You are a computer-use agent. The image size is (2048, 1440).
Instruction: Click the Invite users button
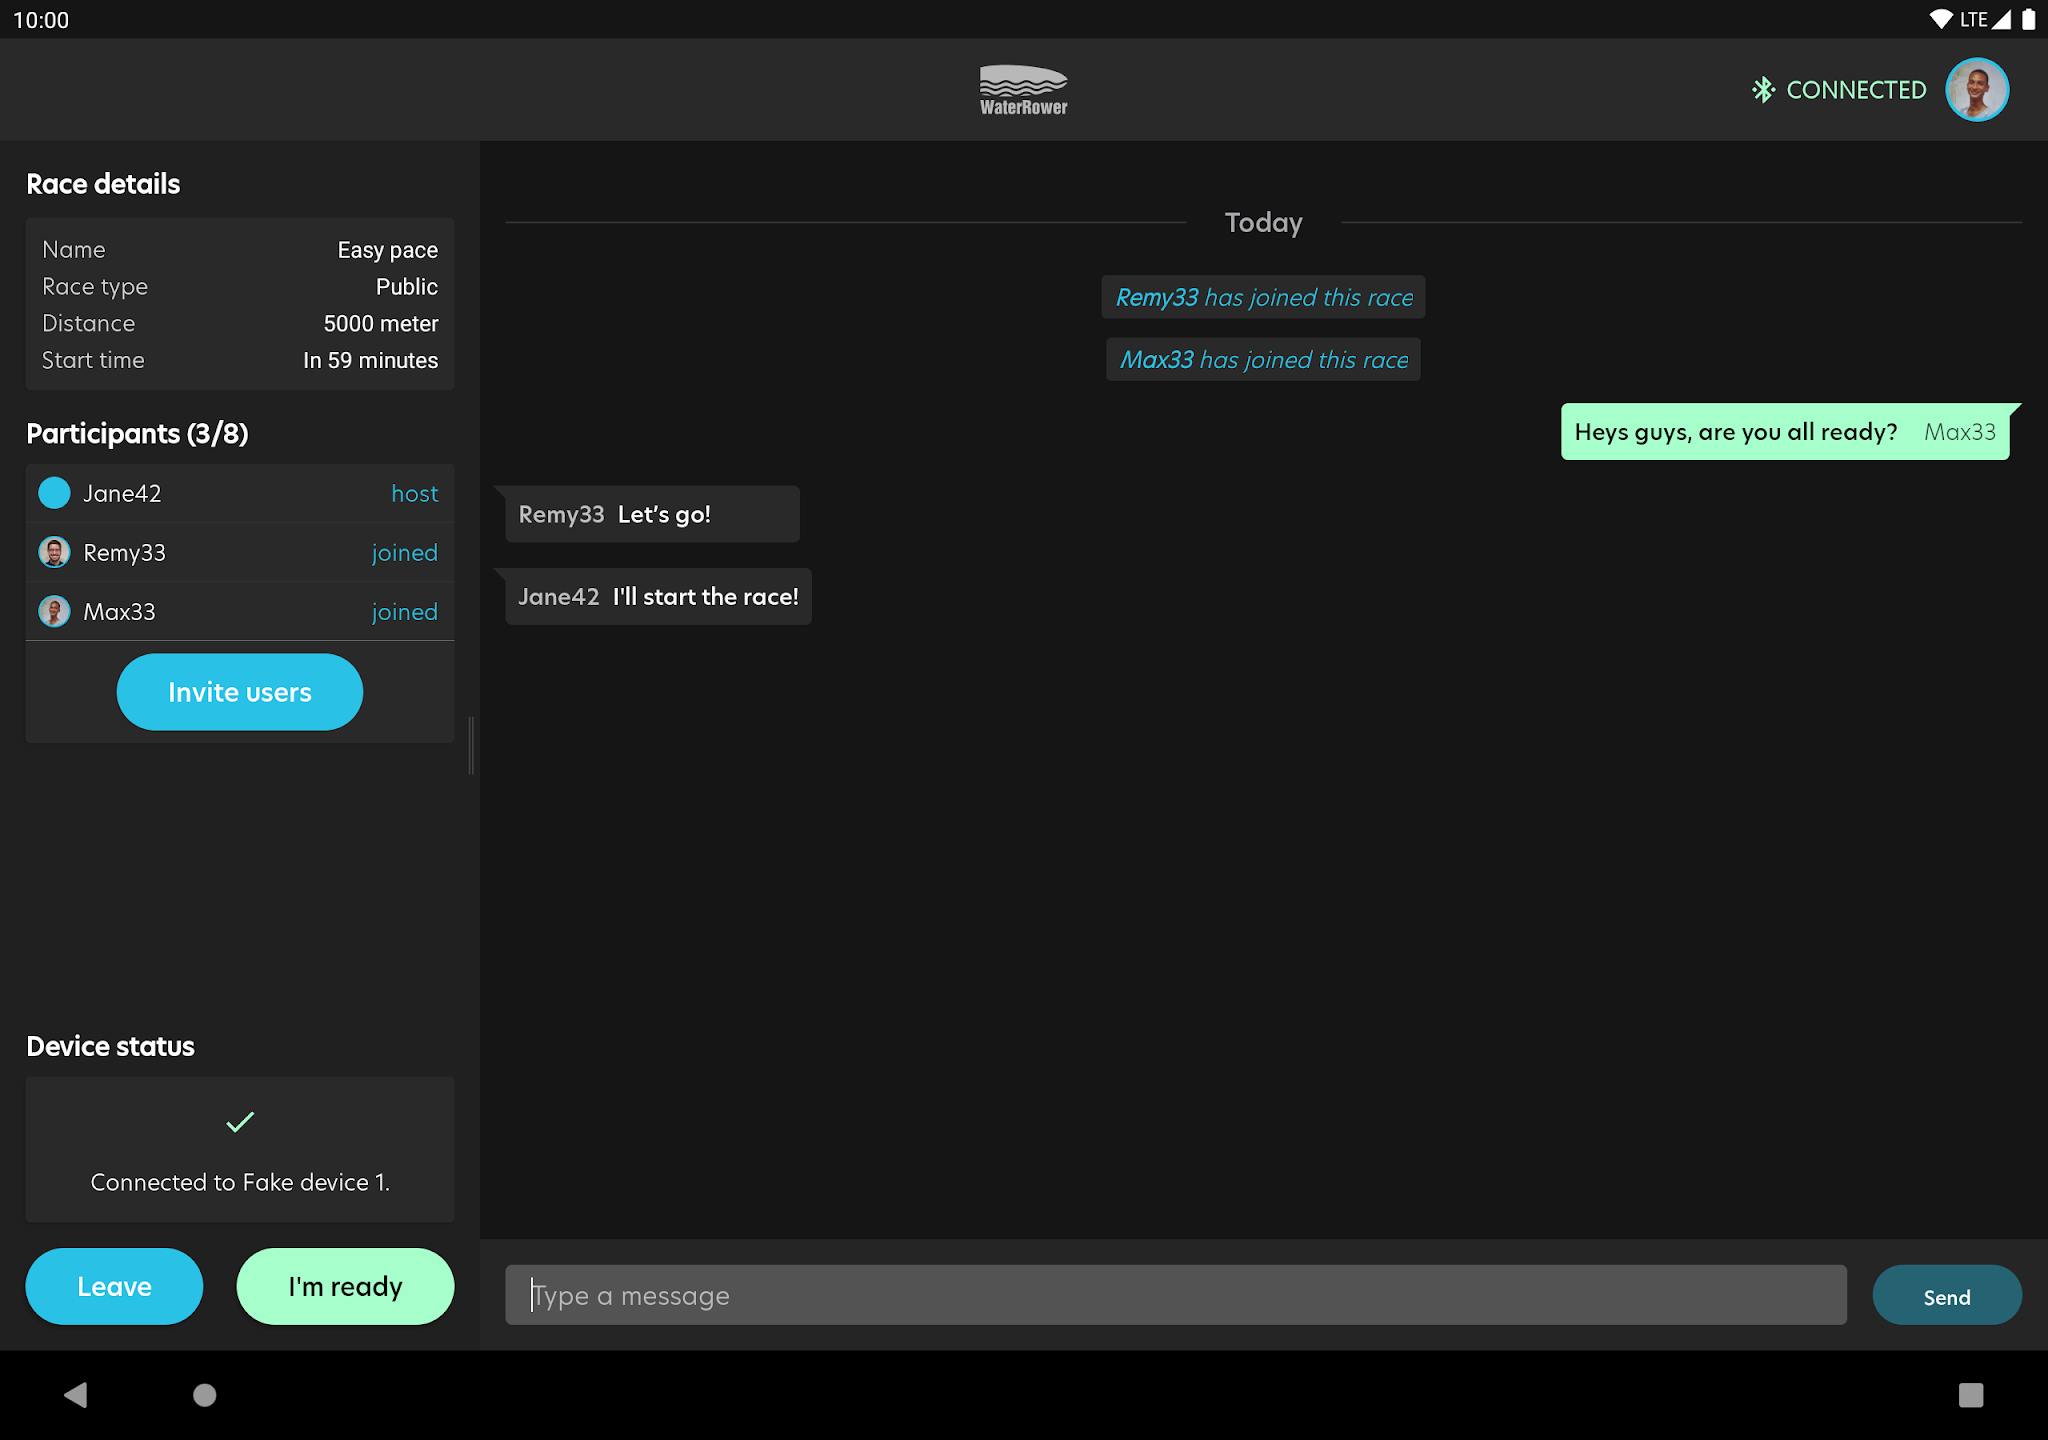click(240, 692)
